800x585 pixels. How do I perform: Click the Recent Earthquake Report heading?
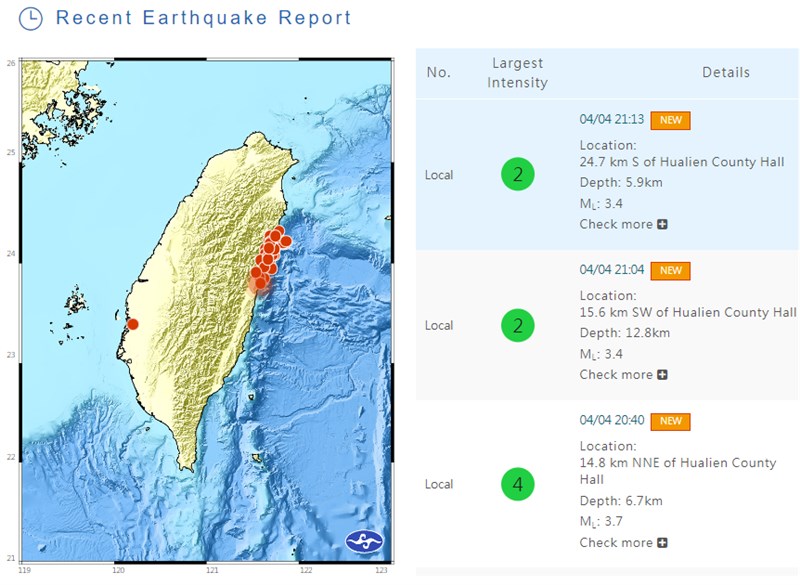pyautogui.click(x=204, y=18)
